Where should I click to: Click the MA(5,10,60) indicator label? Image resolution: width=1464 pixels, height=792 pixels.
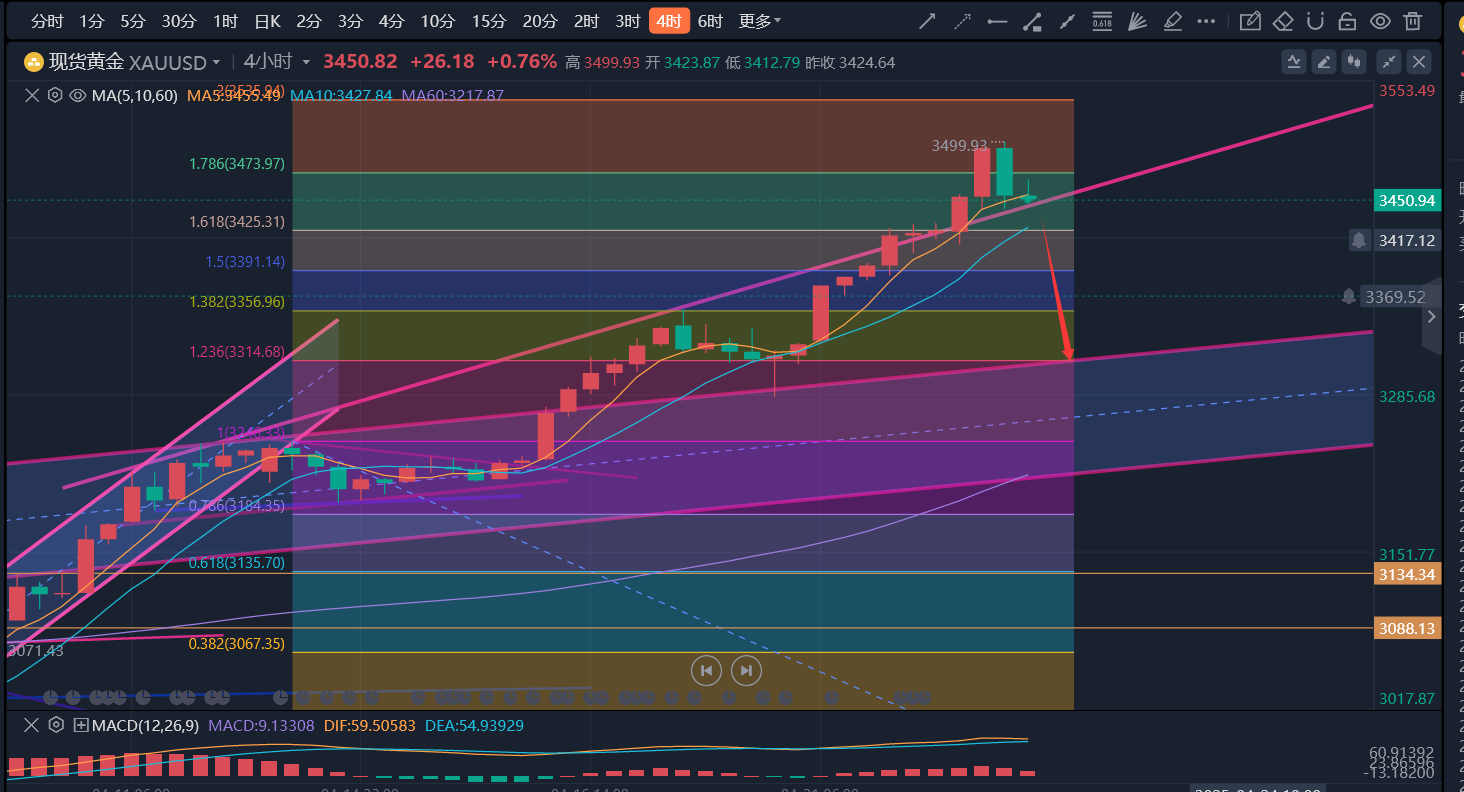click(134, 95)
